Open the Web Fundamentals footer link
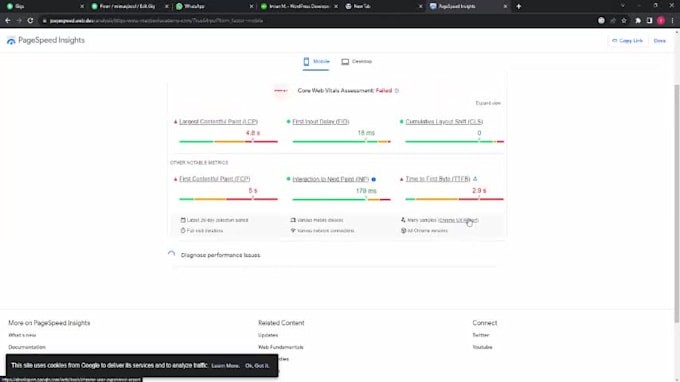This screenshot has height=382, width=680. pyautogui.click(x=281, y=347)
